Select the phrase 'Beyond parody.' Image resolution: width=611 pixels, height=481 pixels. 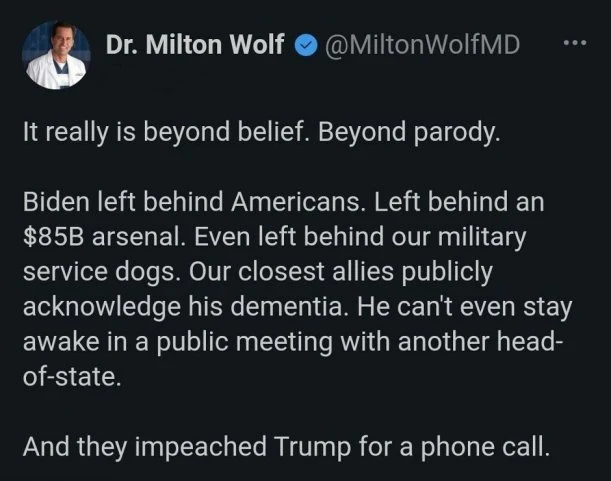pyautogui.click(x=409, y=133)
